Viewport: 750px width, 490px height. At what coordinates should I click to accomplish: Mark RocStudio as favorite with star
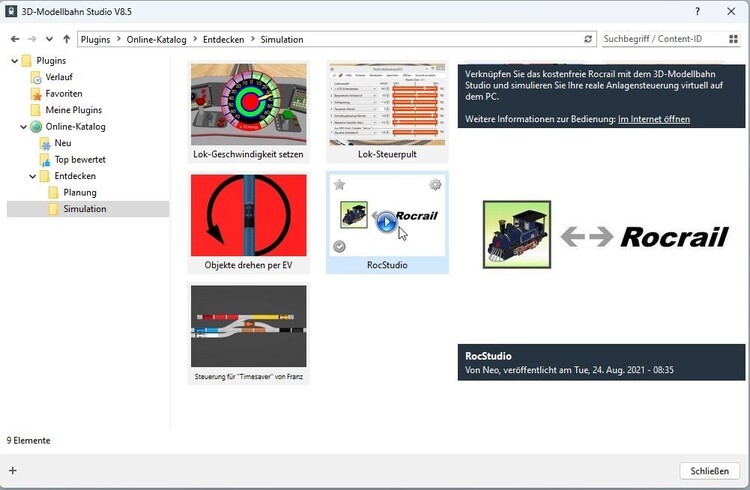point(340,184)
